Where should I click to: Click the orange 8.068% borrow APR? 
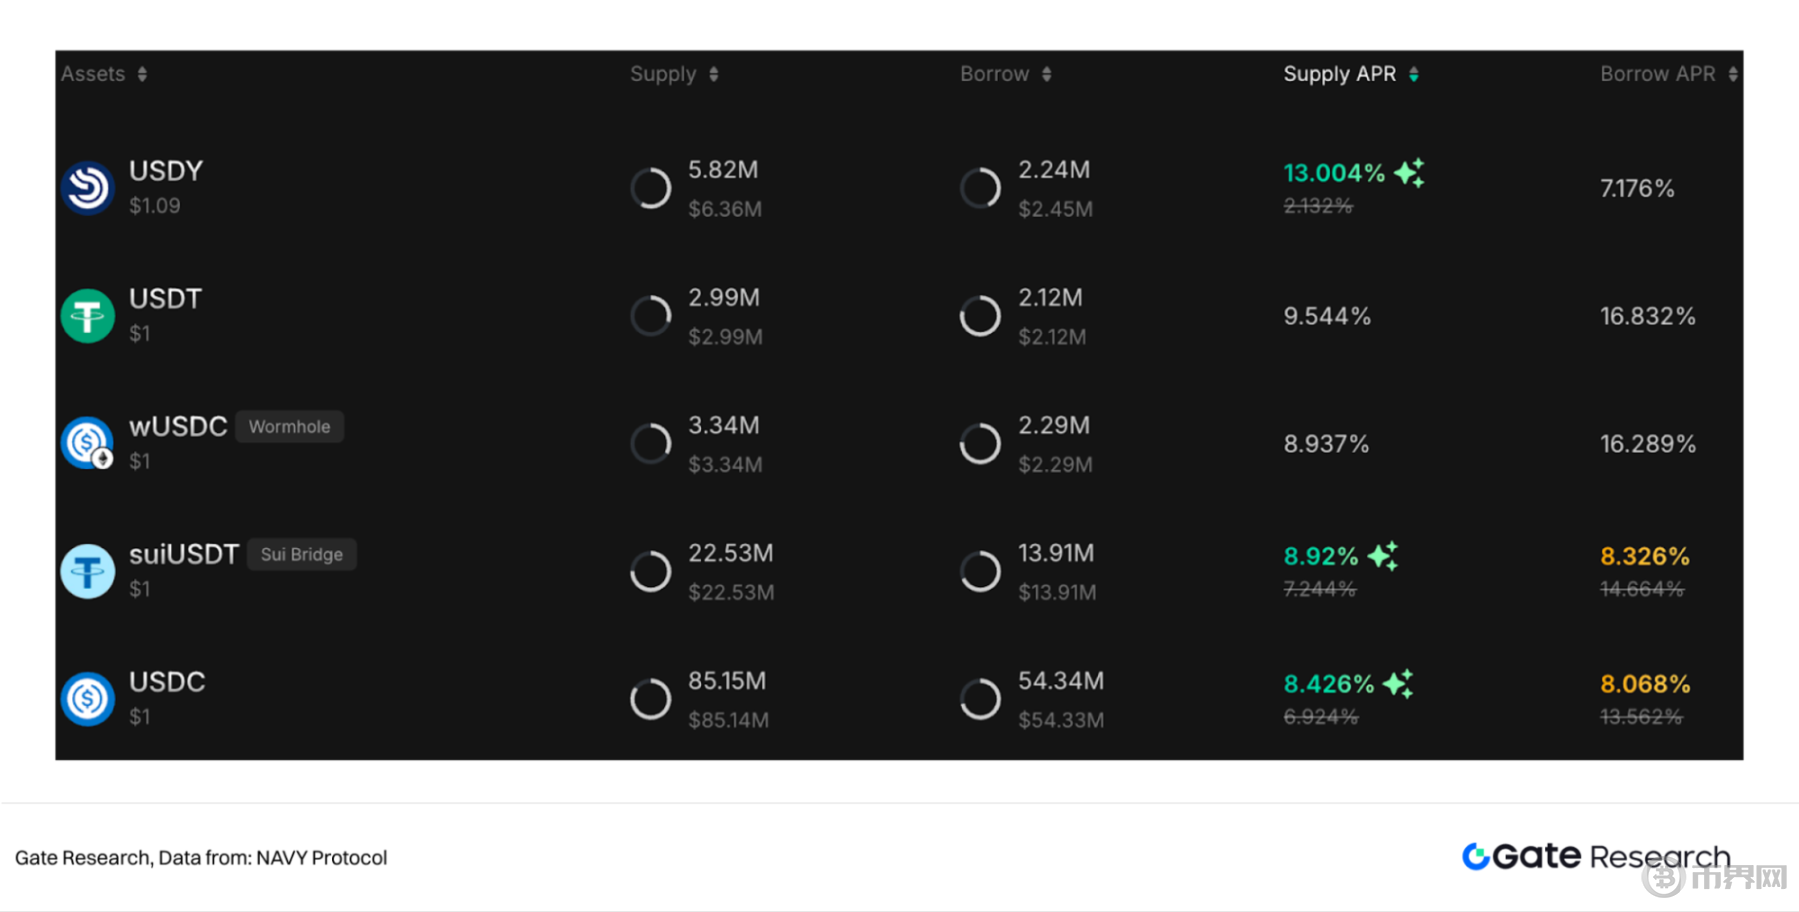1645,684
